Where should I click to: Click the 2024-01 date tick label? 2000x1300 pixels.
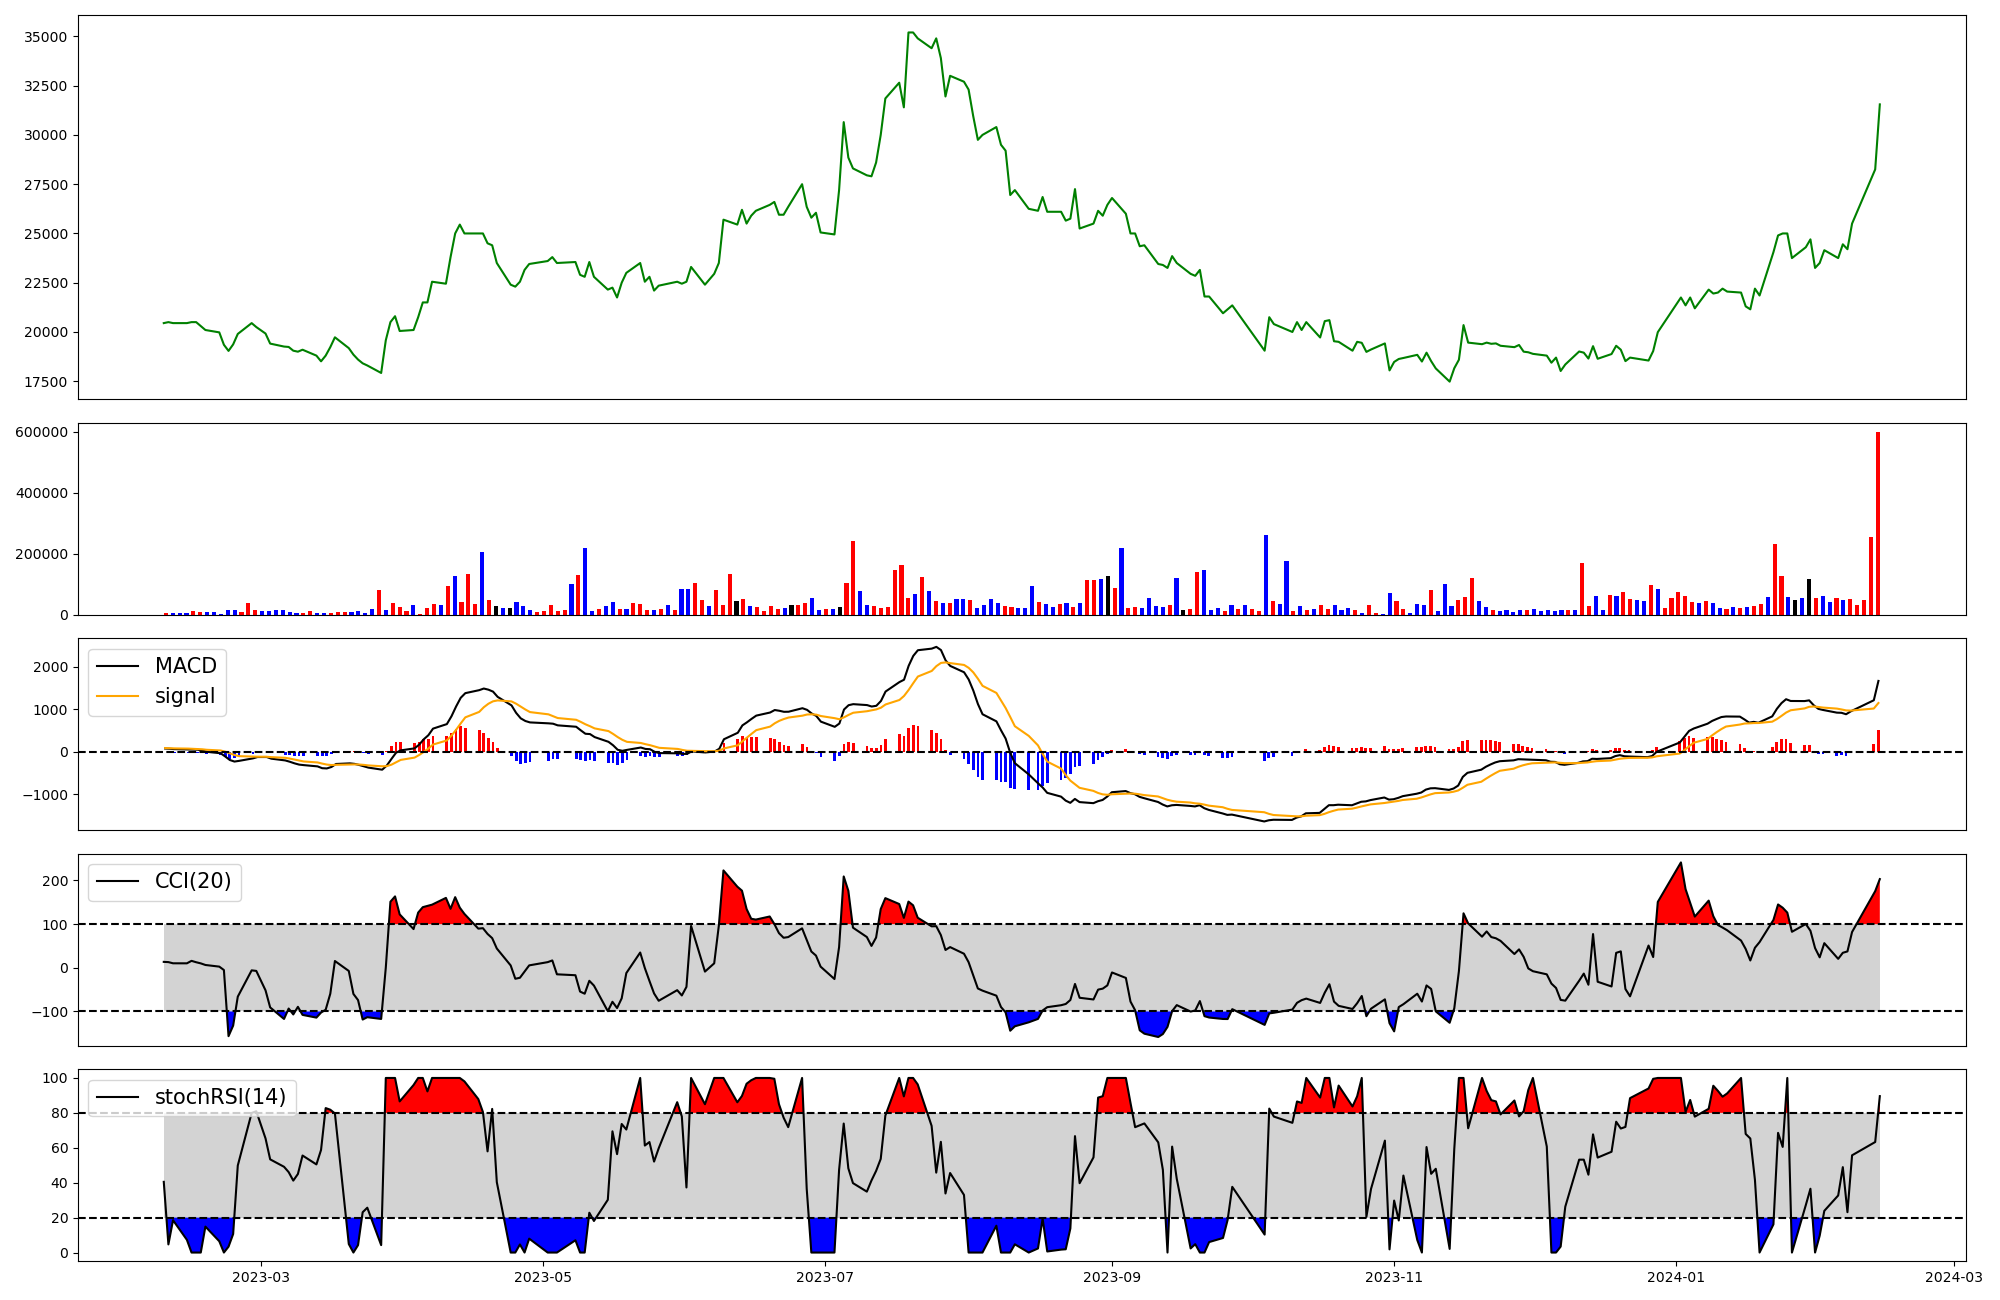click(x=1676, y=1277)
